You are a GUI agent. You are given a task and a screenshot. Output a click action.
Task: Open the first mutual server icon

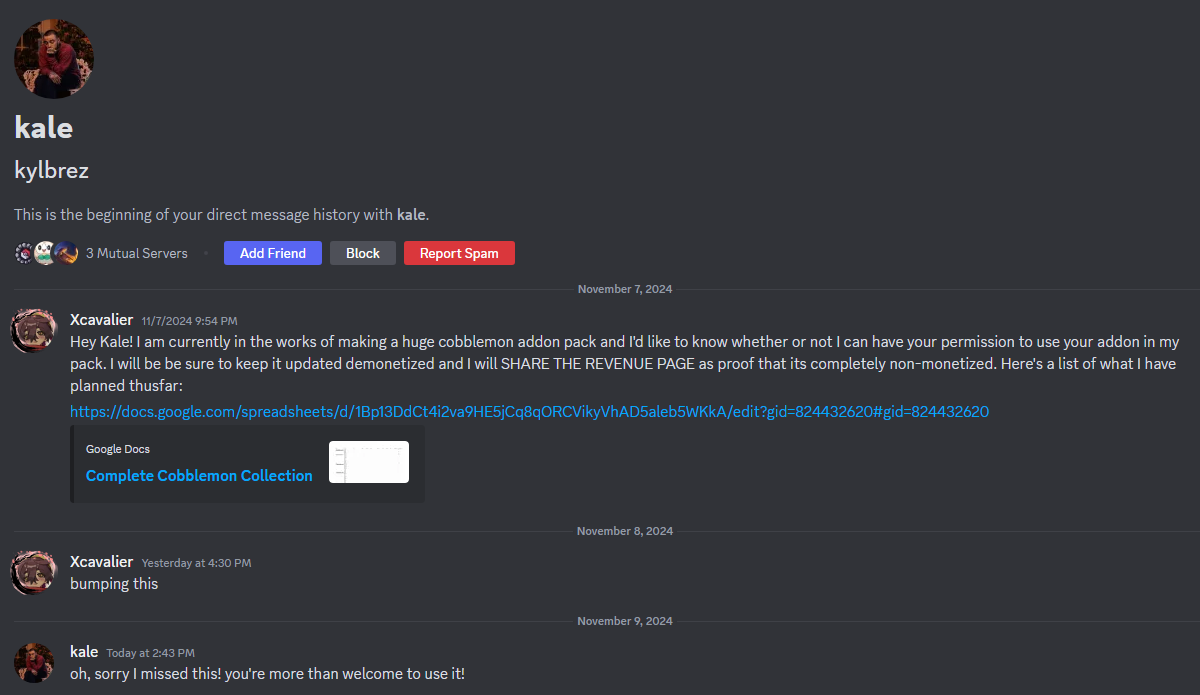(25, 253)
